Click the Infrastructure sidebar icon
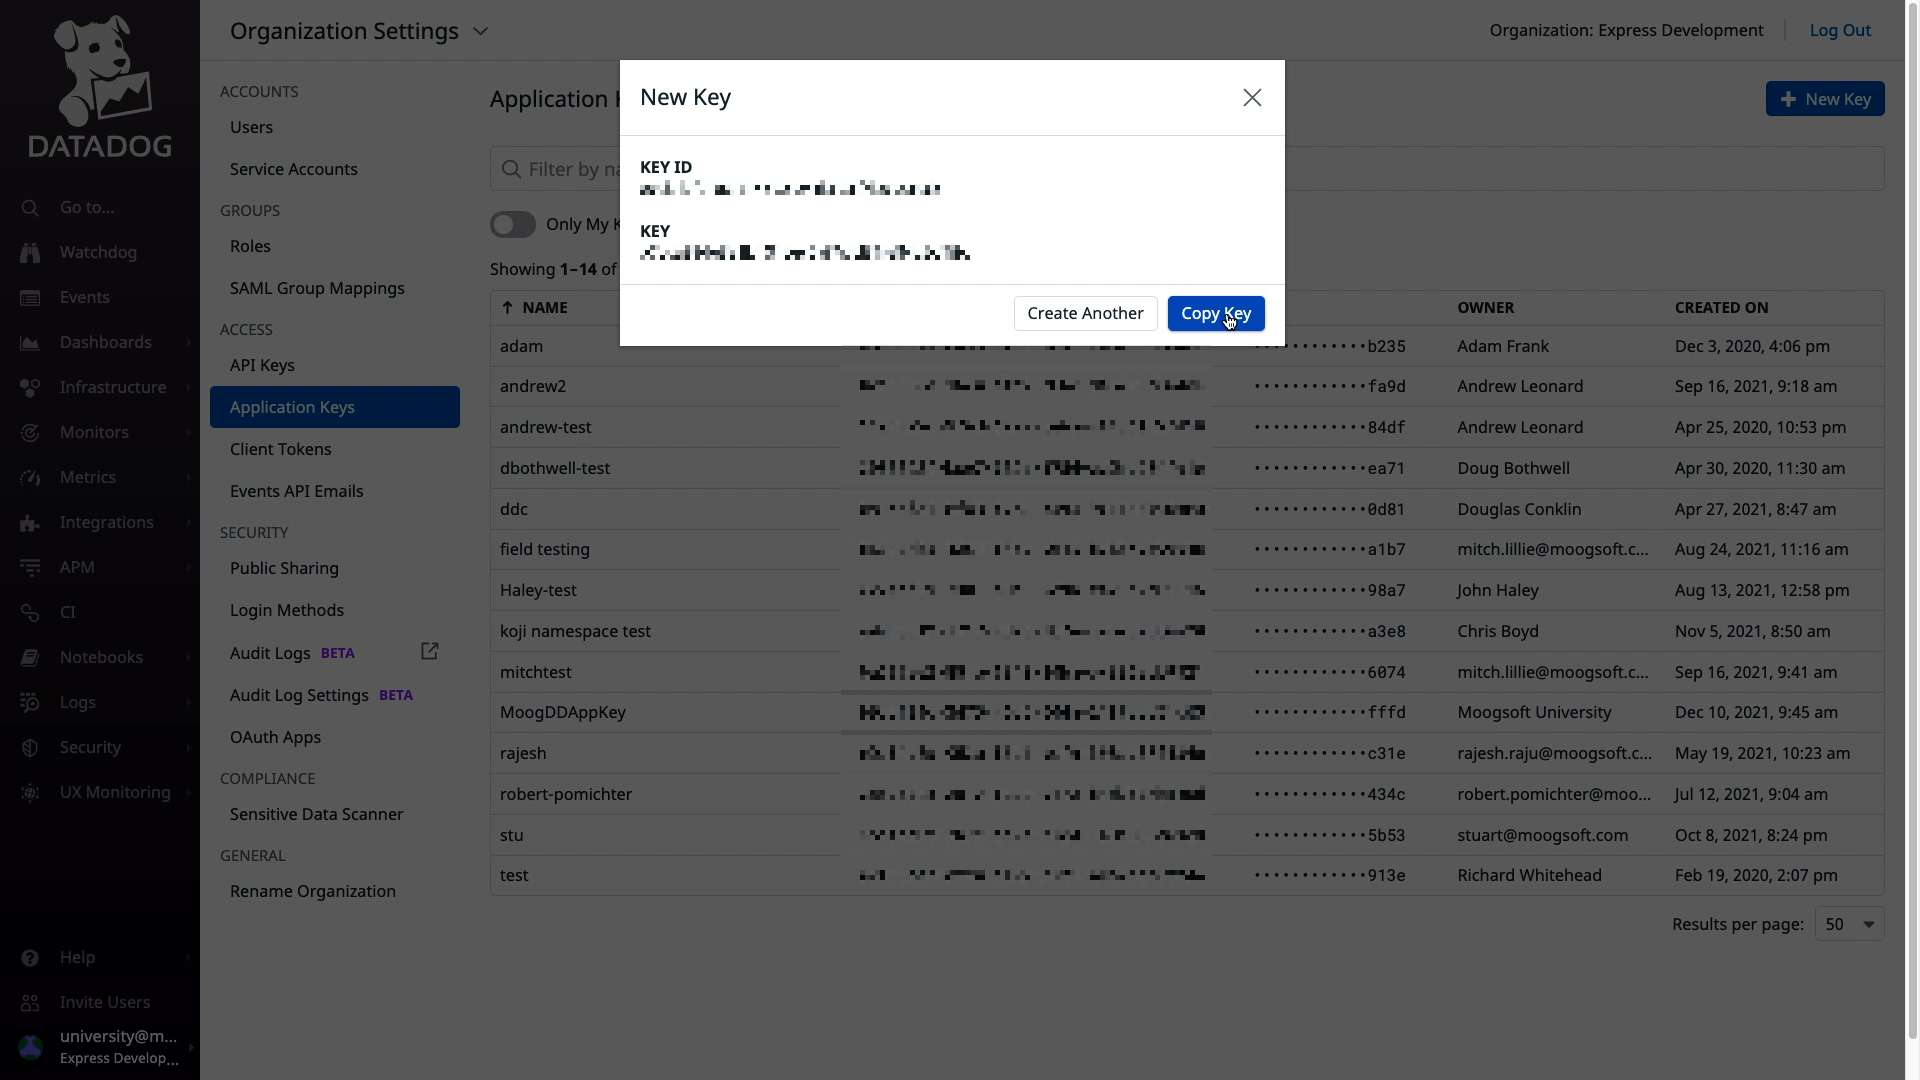Viewport: 1920px width, 1080px height. coord(30,388)
